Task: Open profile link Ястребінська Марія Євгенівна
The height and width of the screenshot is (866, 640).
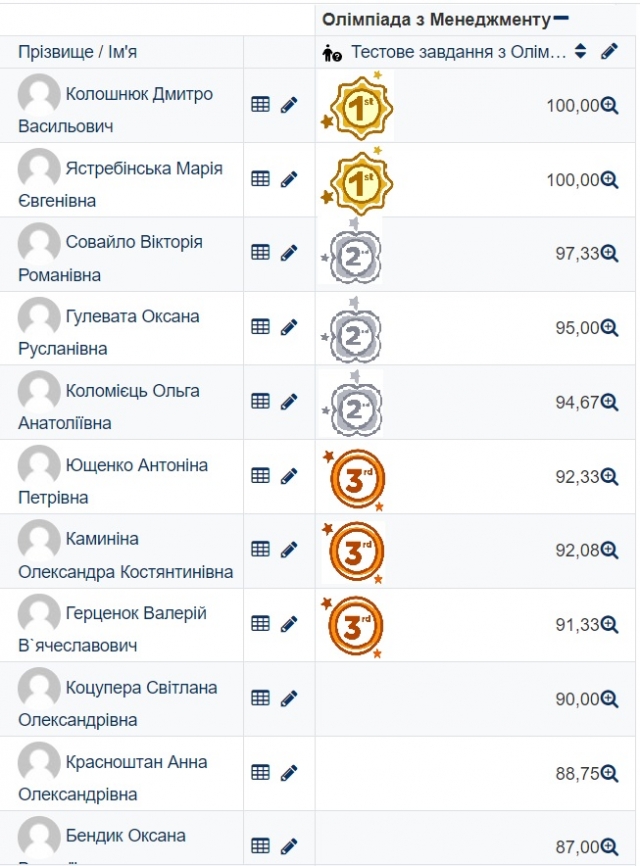Action: coord(143,169)
